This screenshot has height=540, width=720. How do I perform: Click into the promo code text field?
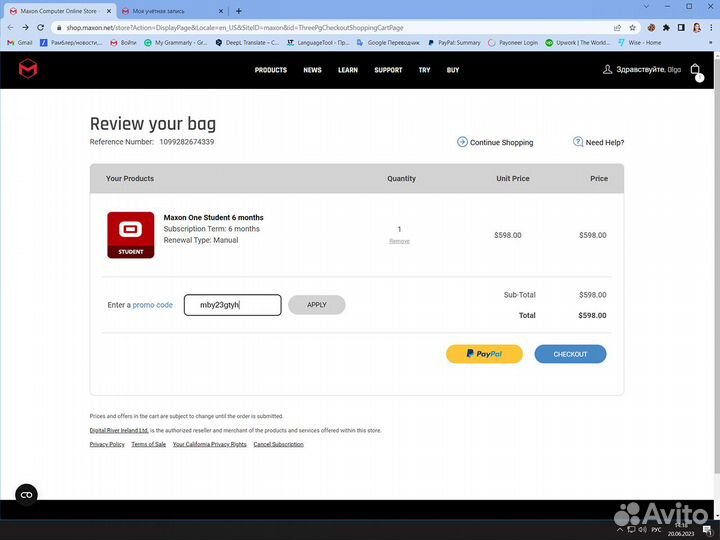click(232, 305)
